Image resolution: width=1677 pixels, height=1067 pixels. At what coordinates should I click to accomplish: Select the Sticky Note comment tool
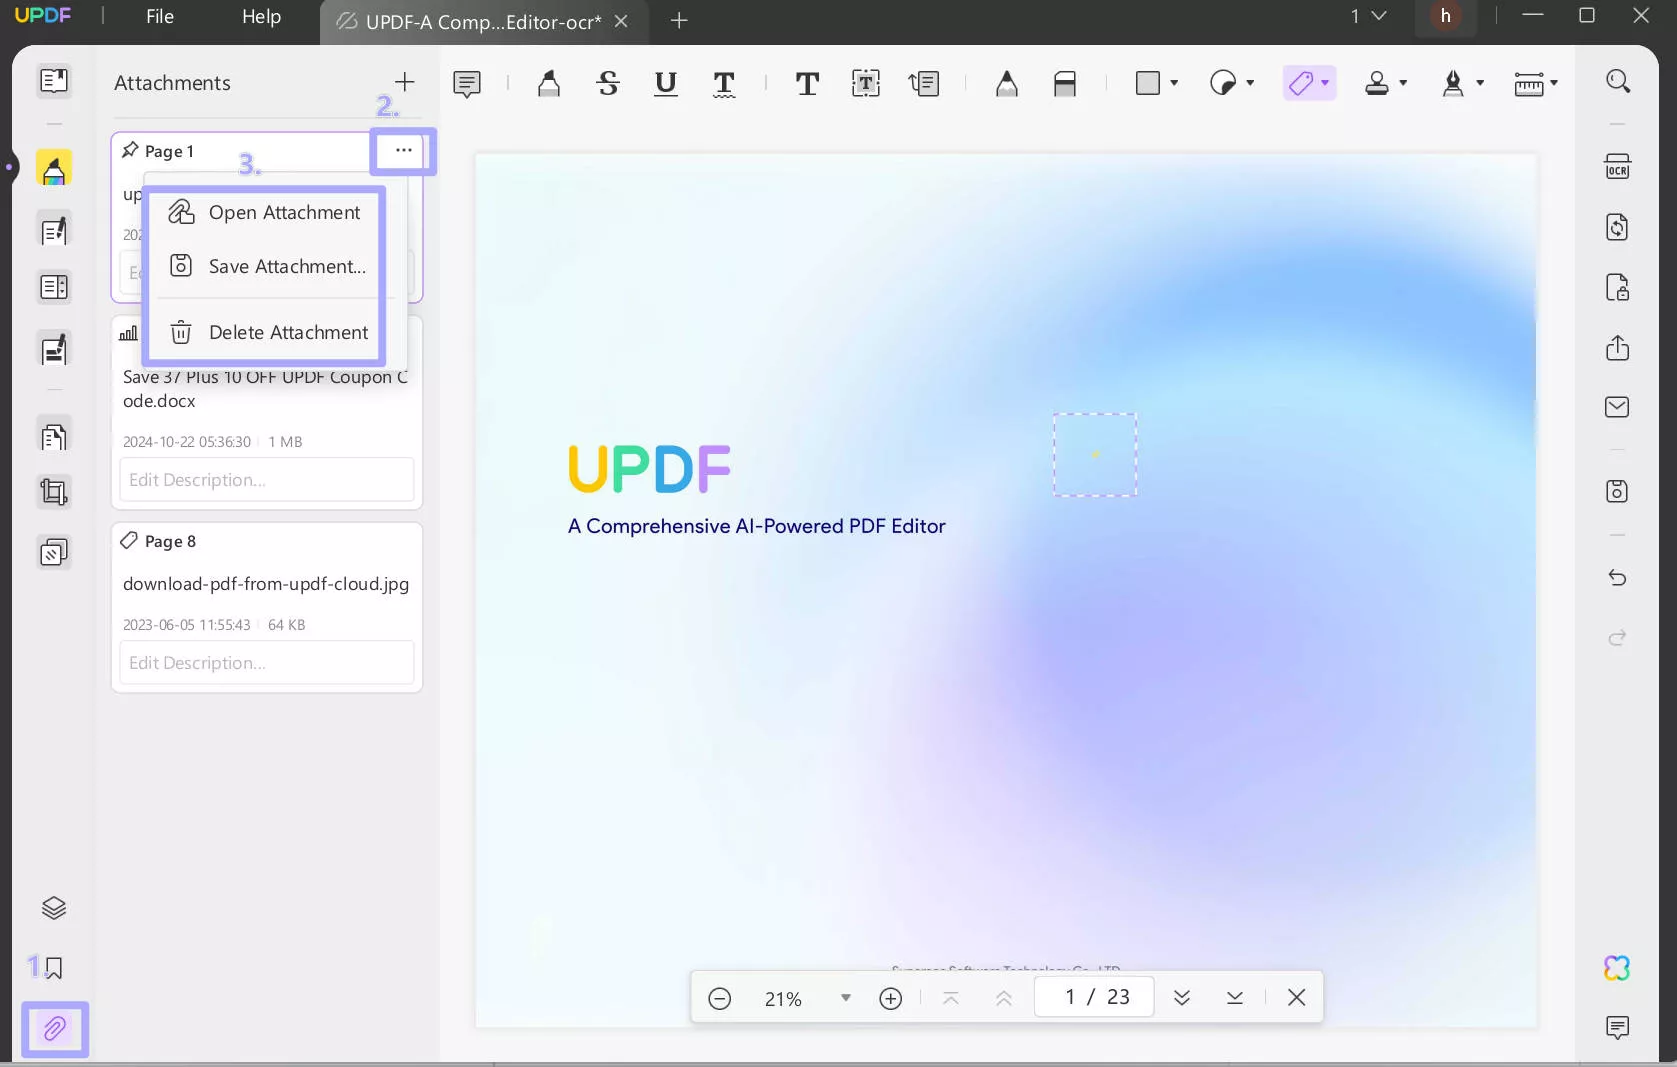click(x=467, y=83)
